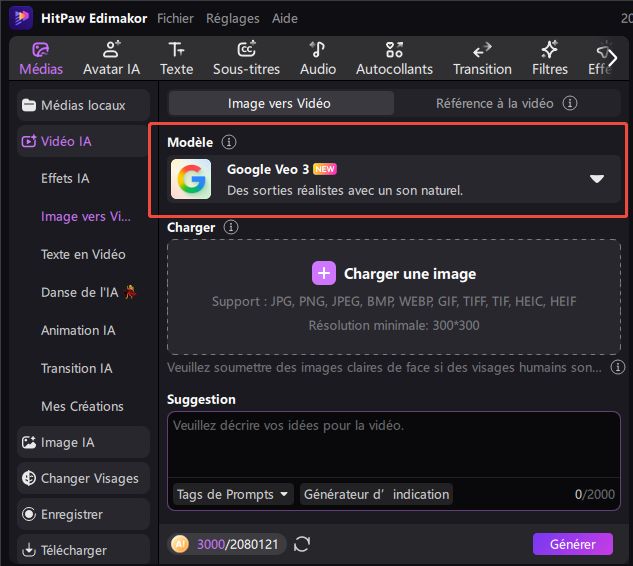Select Télécharger in sidebar
Image resolution: width=633 pixels, height=566 pixels.
84,550
